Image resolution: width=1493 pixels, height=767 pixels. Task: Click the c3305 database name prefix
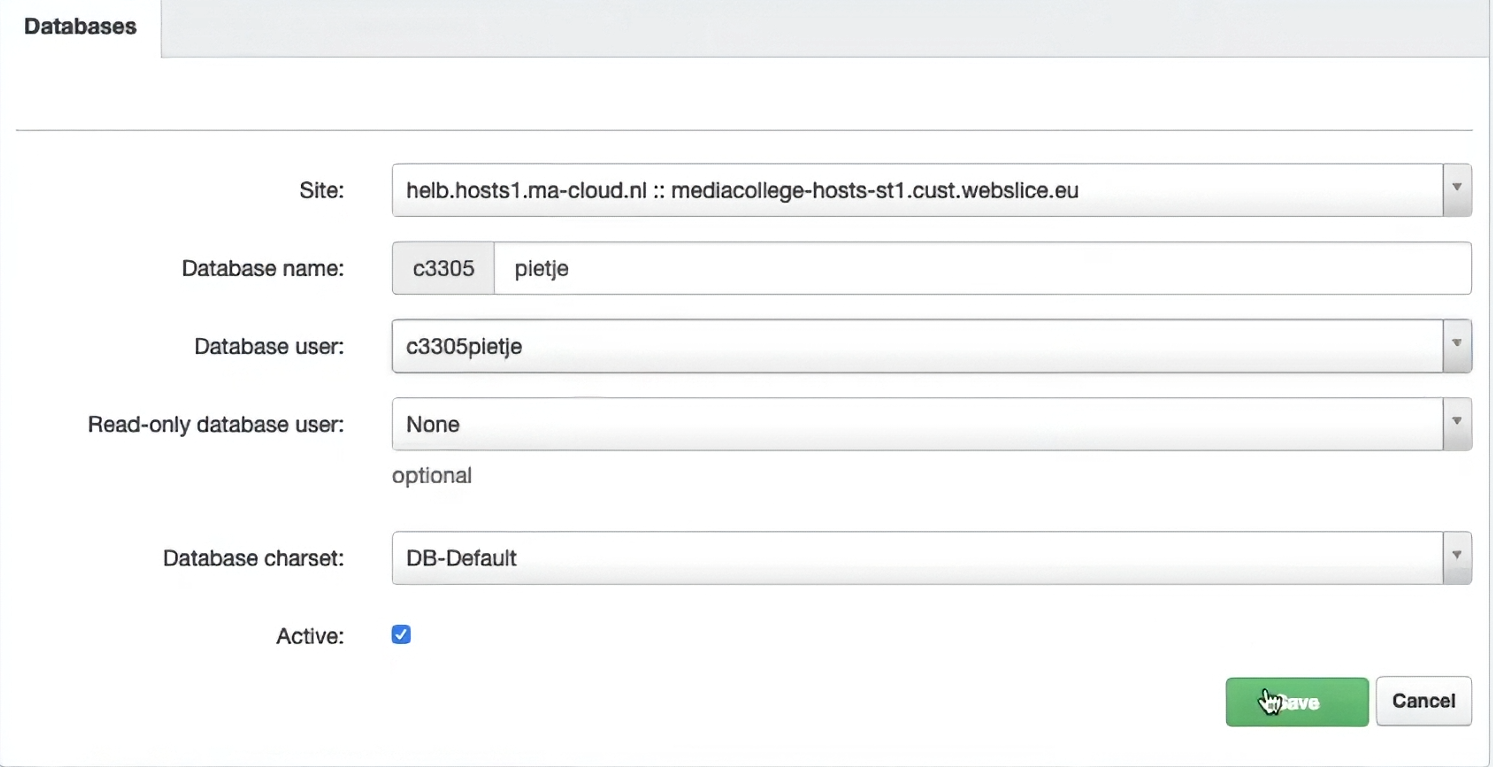pyautogui.click(x=443, y=268)
